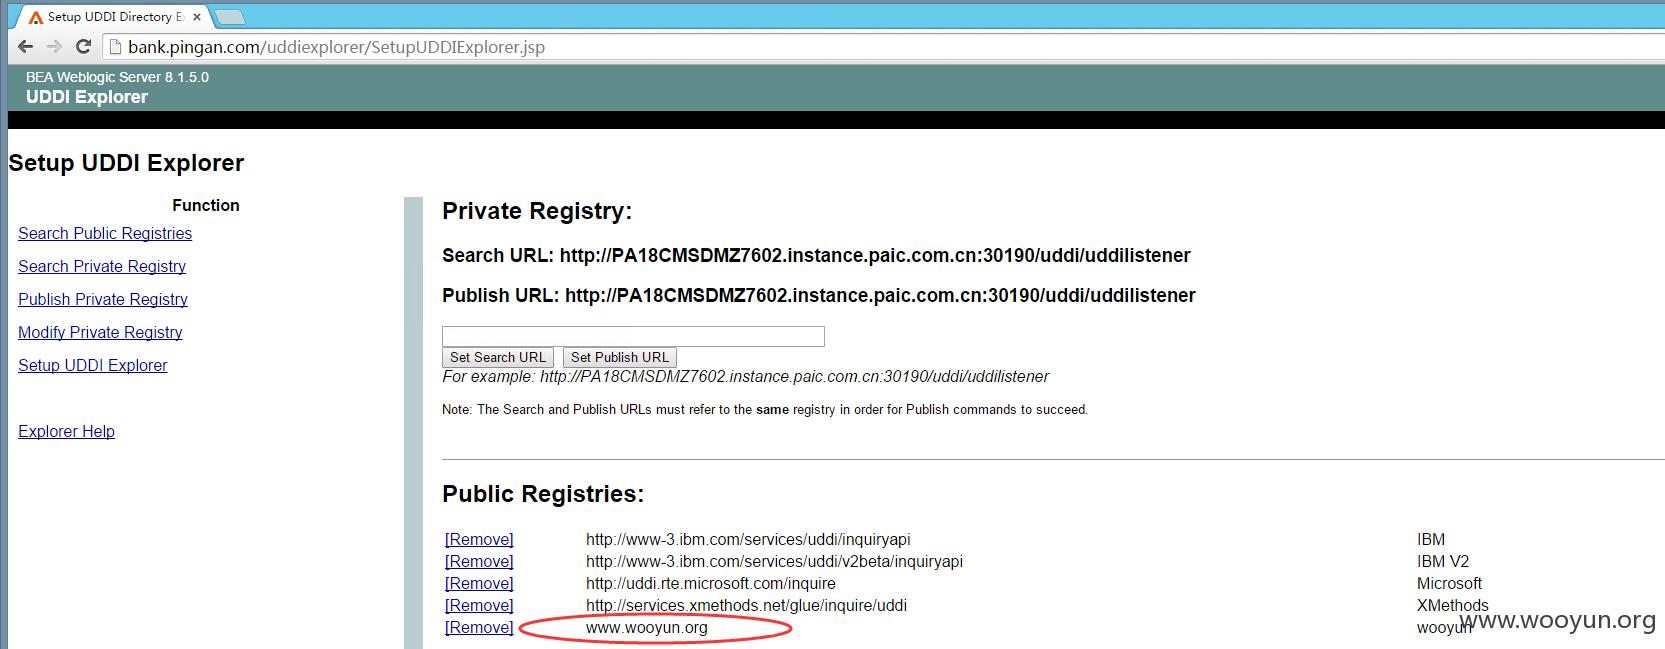This screenshot has height=649, width=1665.
Task: Close the Setup UDDI Directory tab
Action: click(x=197, y=17)
